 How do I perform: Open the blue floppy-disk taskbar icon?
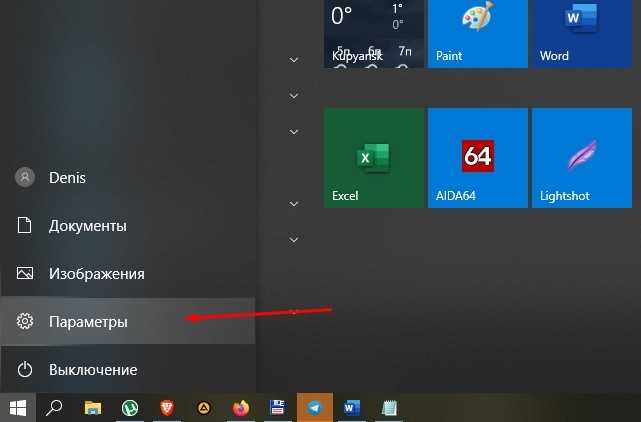click(x=278, y=408)
